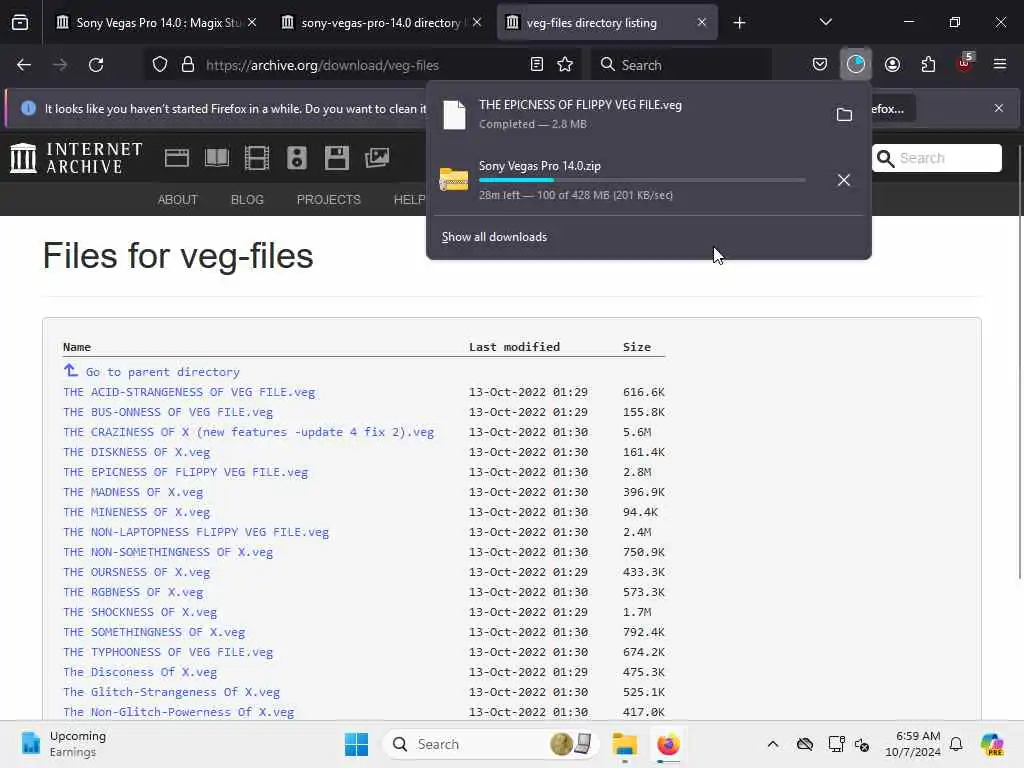Open the ABOUT menu item

[178, 200]
